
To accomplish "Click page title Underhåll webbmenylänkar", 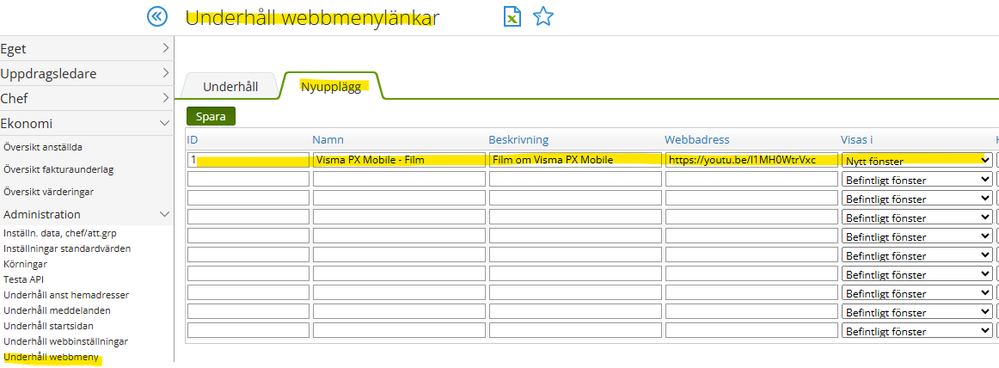I will (312, 18).
